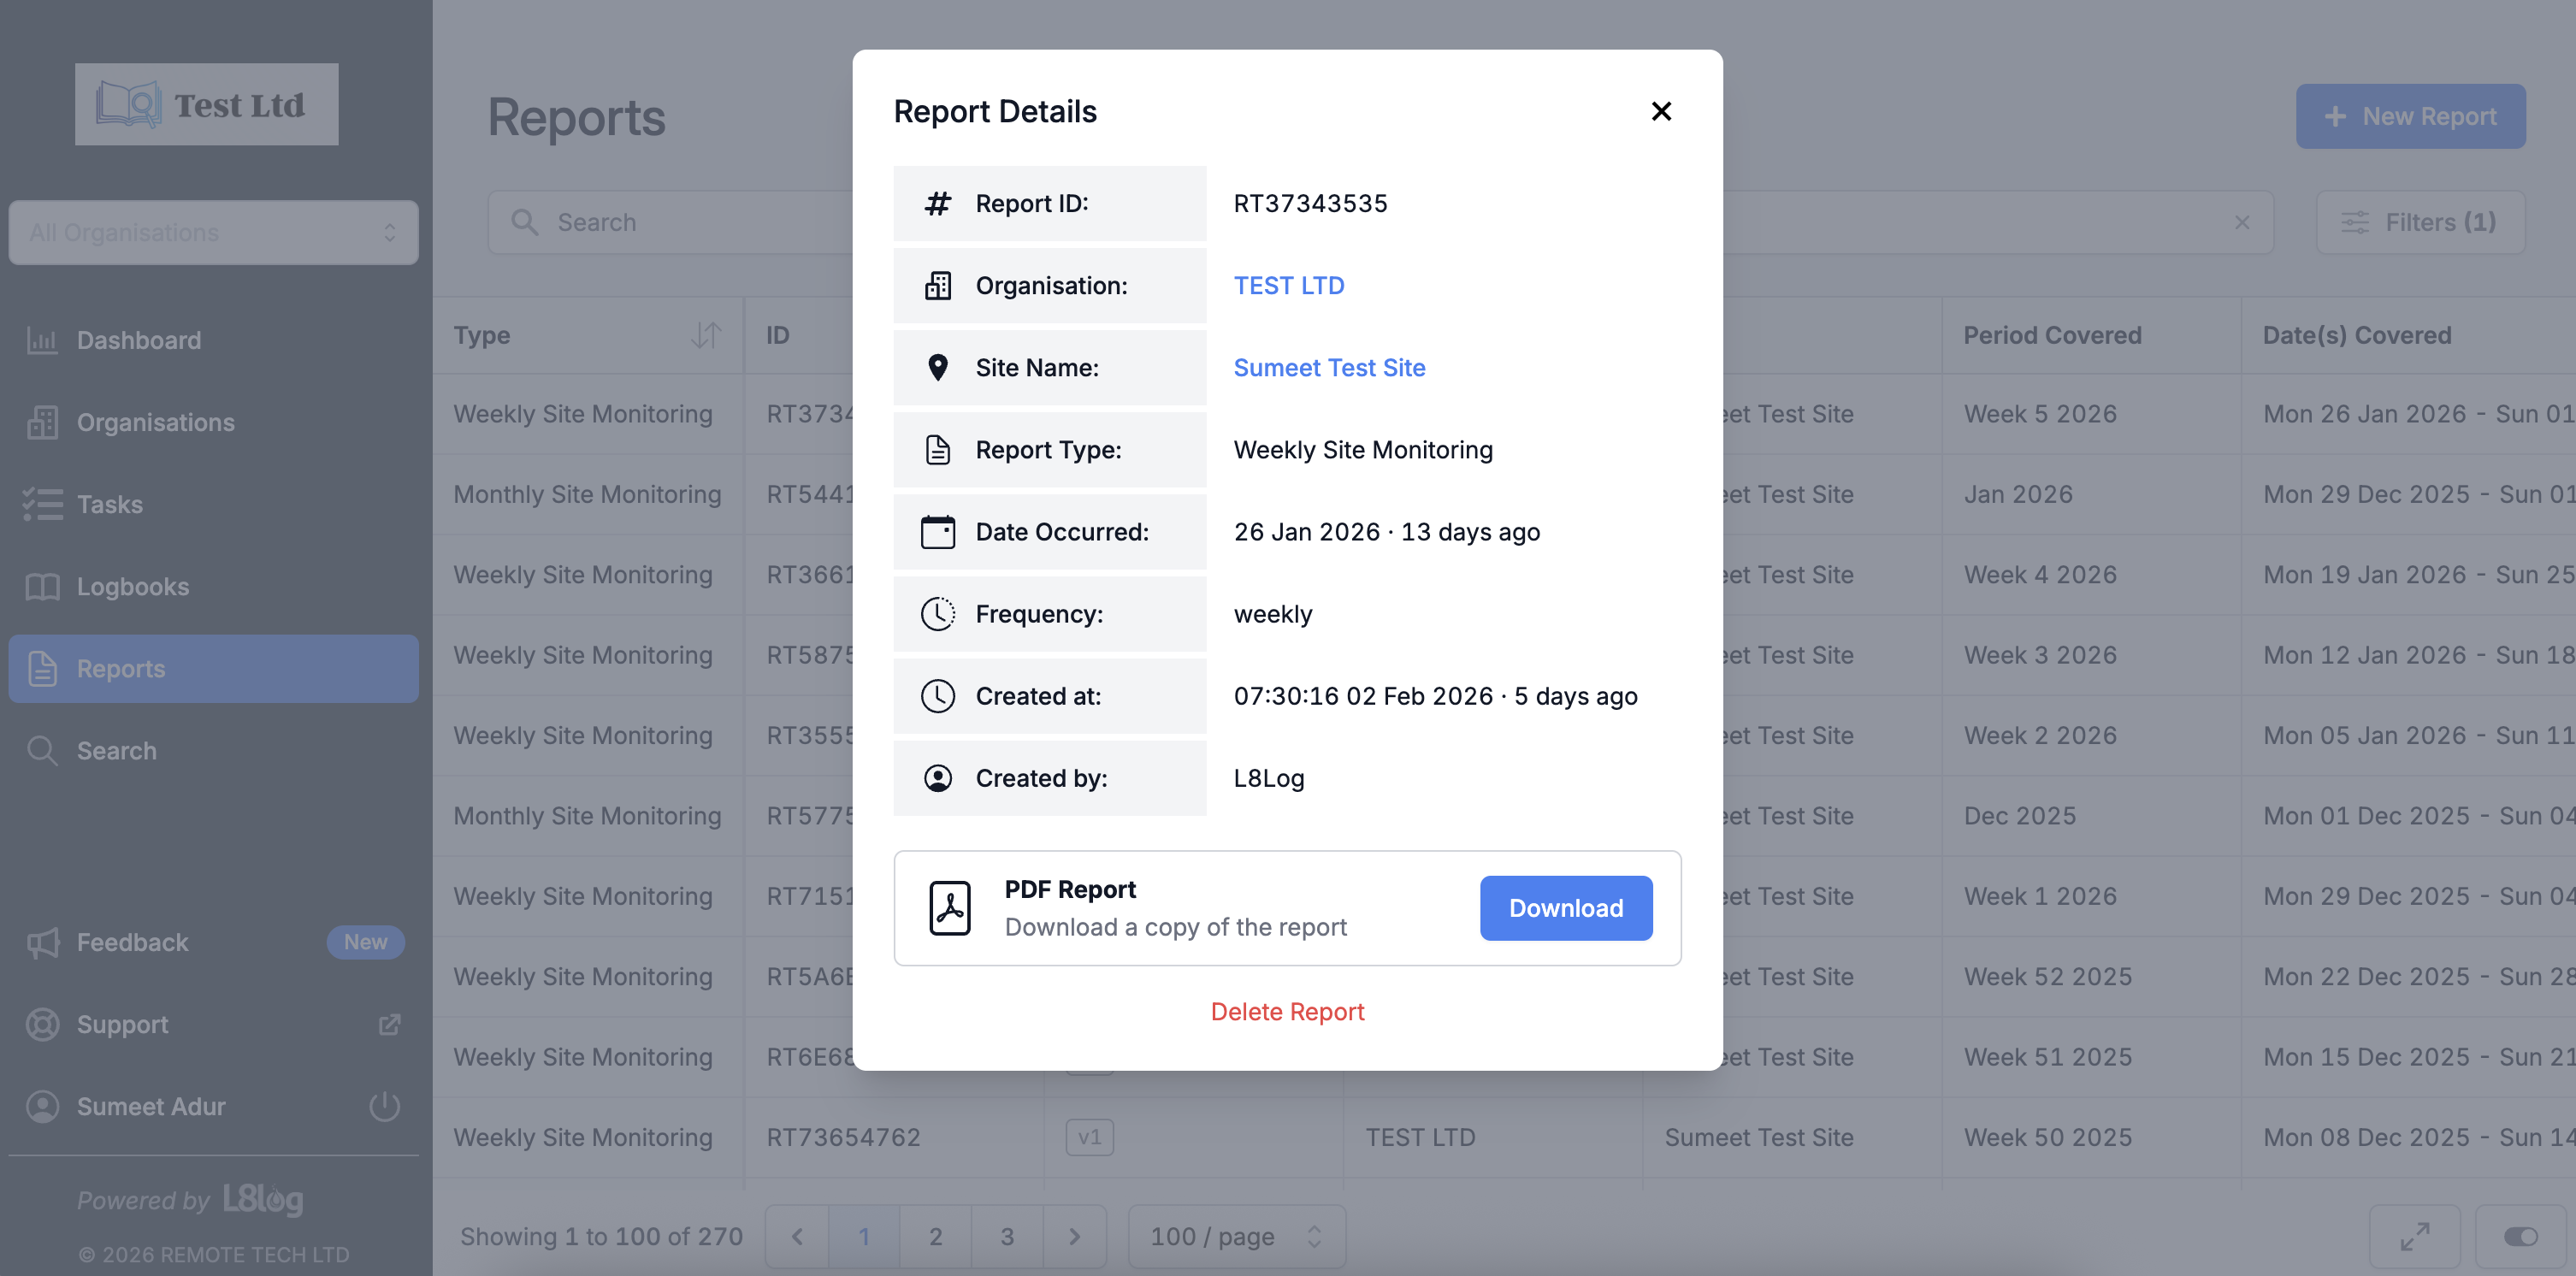Open the Dashboard from the sidebar icon
The height and width of the screenshot is (1276, 2576).
(x=42, y=340)
